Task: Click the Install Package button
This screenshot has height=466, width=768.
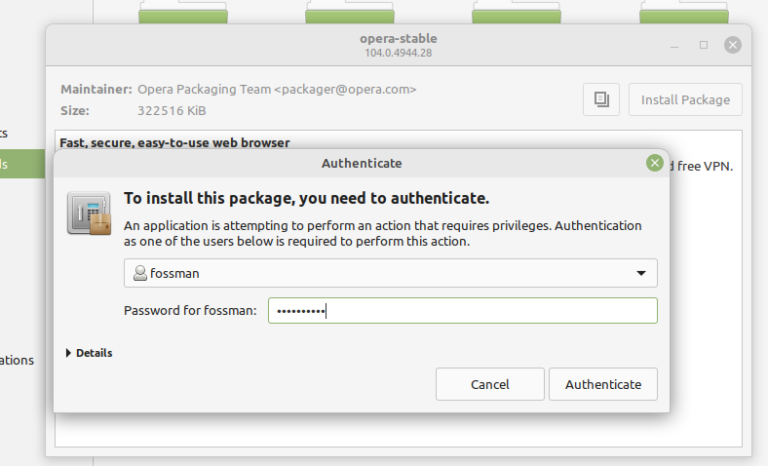Action: tap(685, 100)
